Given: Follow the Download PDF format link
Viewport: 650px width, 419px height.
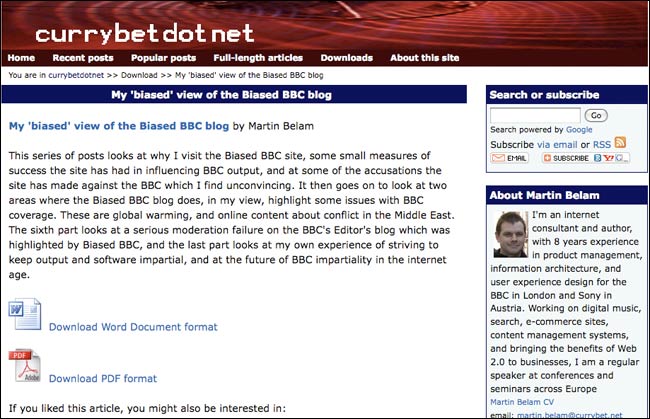Looking at the screenshot, I should [x=103, y=378].
